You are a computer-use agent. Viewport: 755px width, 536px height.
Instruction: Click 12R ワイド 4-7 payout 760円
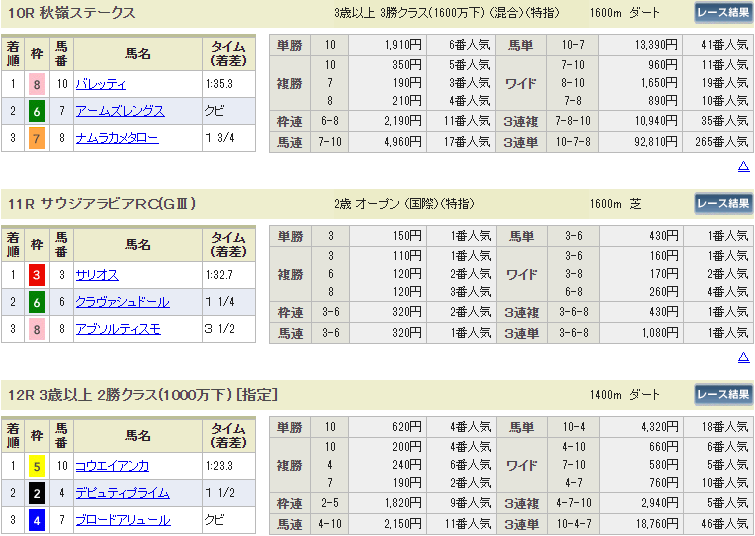664,483
